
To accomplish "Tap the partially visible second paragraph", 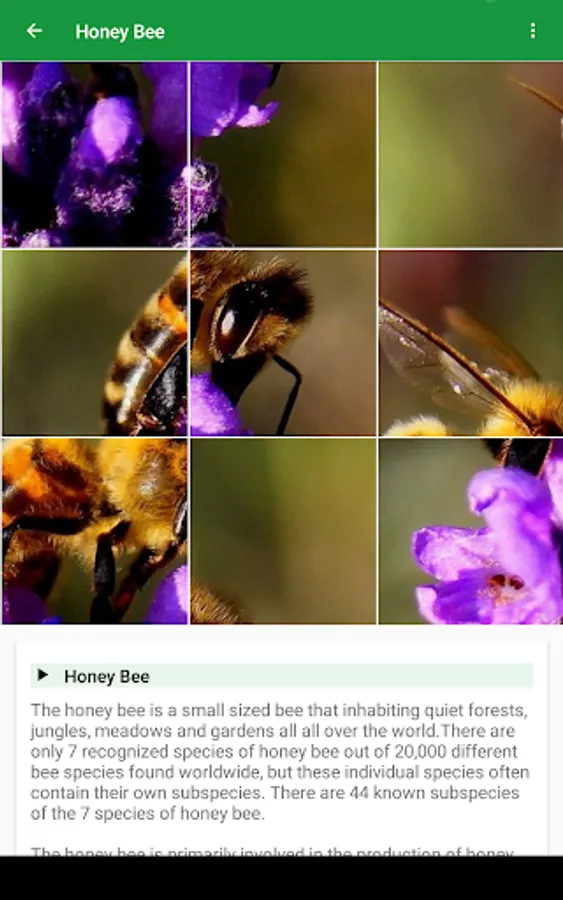I will [272, 851].
